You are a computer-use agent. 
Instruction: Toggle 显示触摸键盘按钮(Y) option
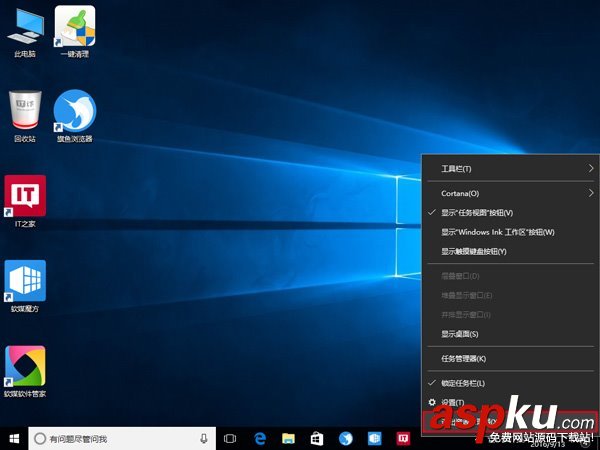(510, 251)
